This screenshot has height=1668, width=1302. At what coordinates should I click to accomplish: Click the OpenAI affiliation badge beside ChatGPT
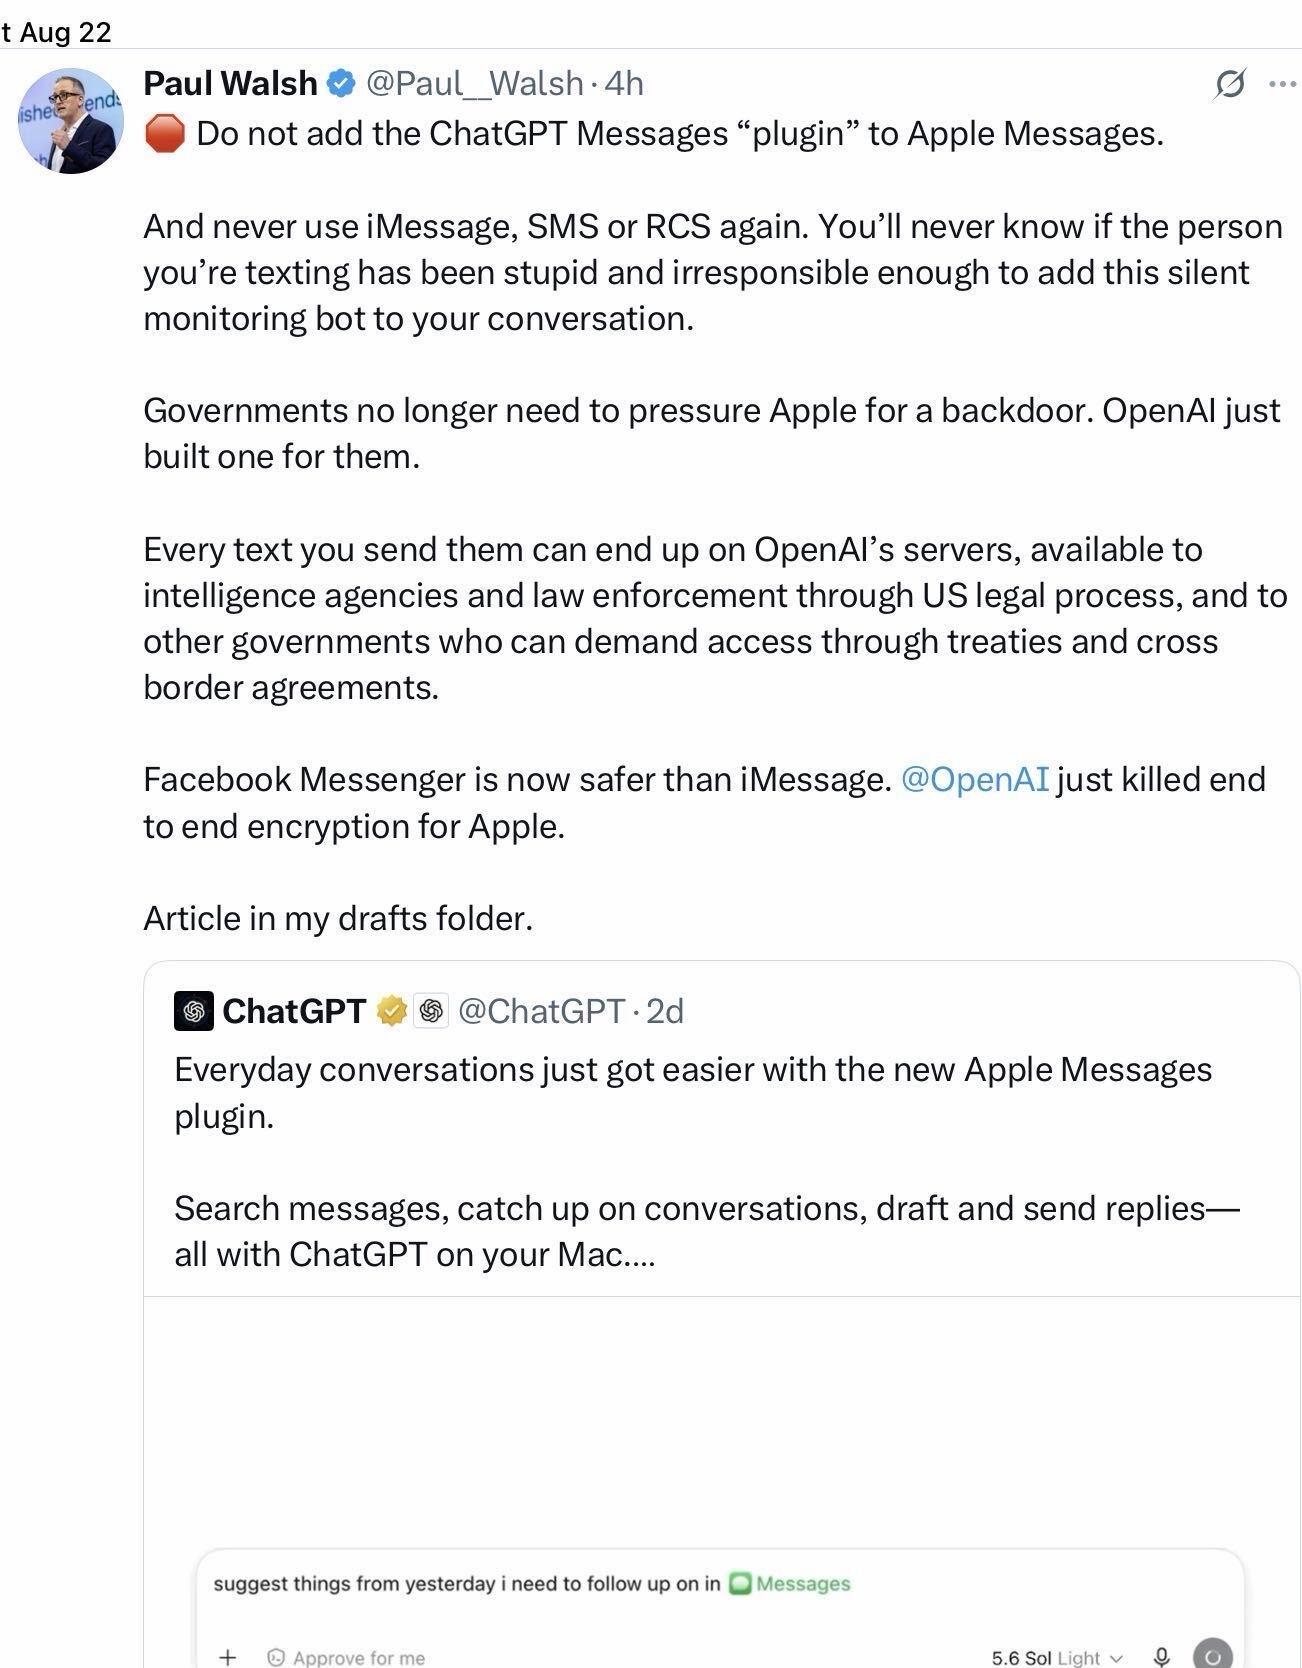(x=431, y=1011)
